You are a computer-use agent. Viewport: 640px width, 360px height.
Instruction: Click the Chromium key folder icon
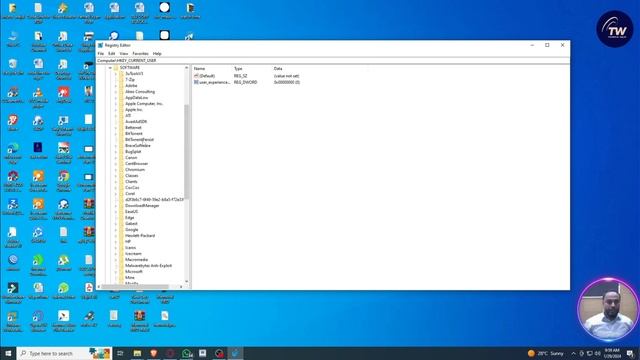[x=121, y=169]
